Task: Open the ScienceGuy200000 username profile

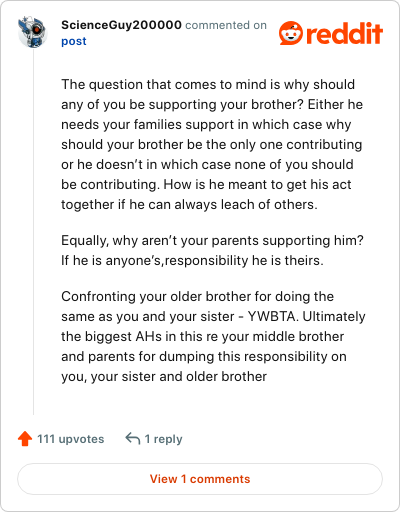Action: click(x=121, y=25)
